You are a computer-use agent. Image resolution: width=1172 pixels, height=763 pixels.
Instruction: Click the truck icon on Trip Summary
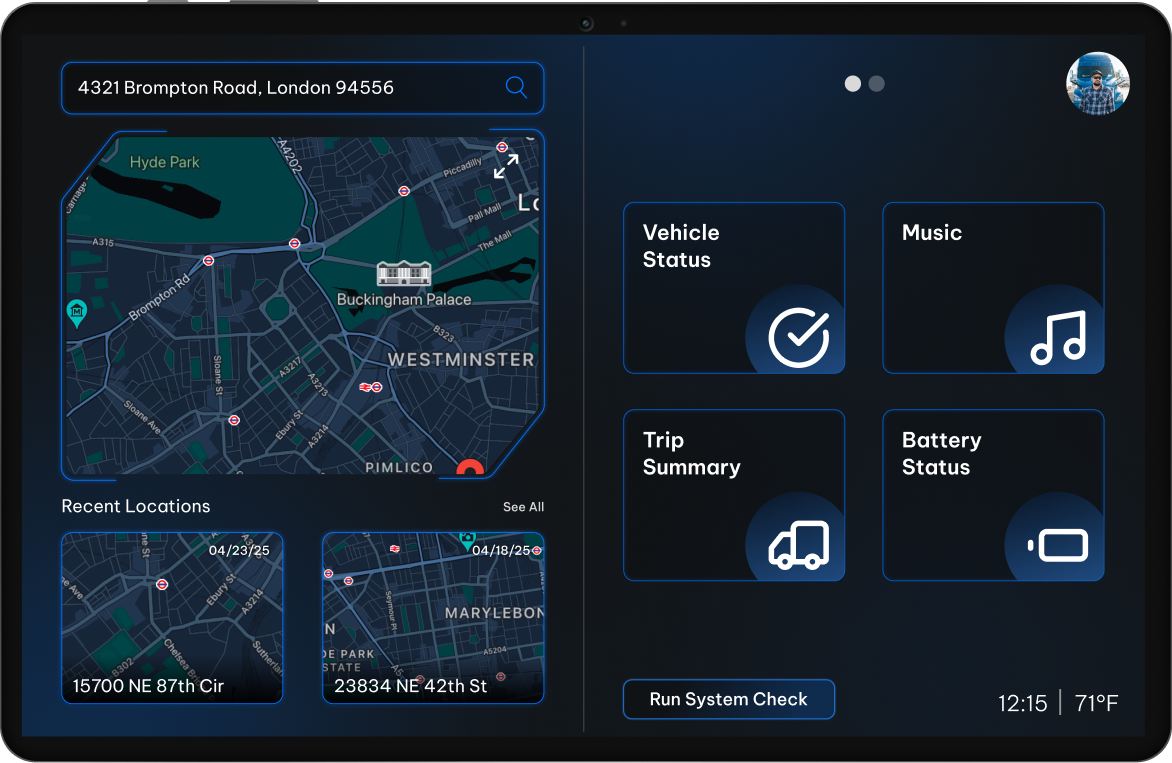click(799, 543)
